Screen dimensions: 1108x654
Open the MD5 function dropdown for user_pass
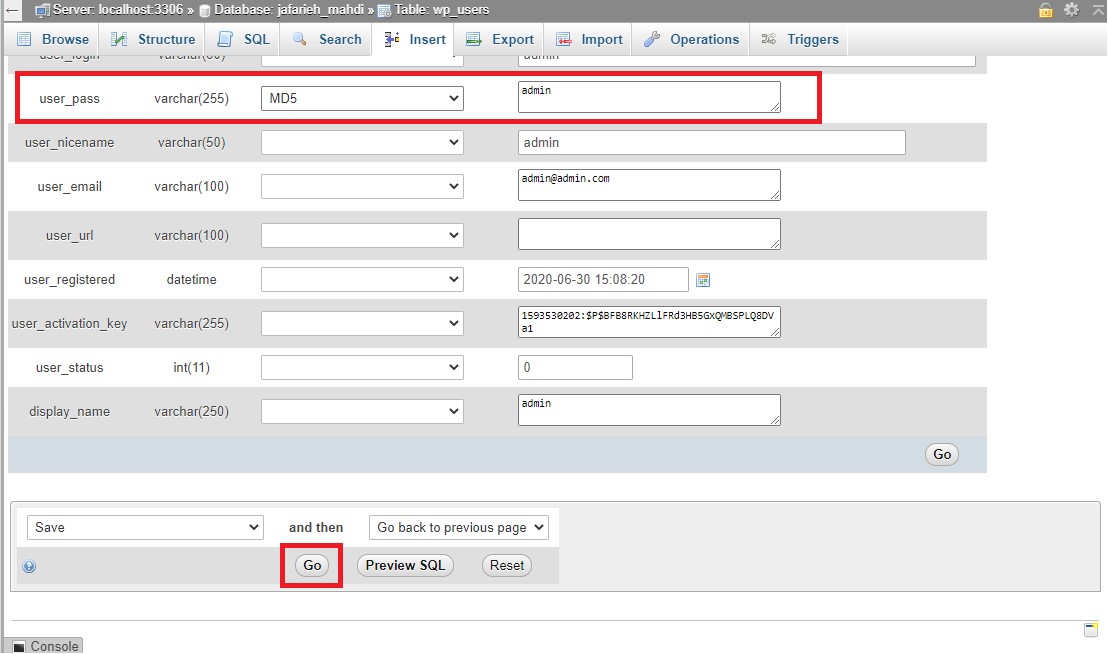362,98
